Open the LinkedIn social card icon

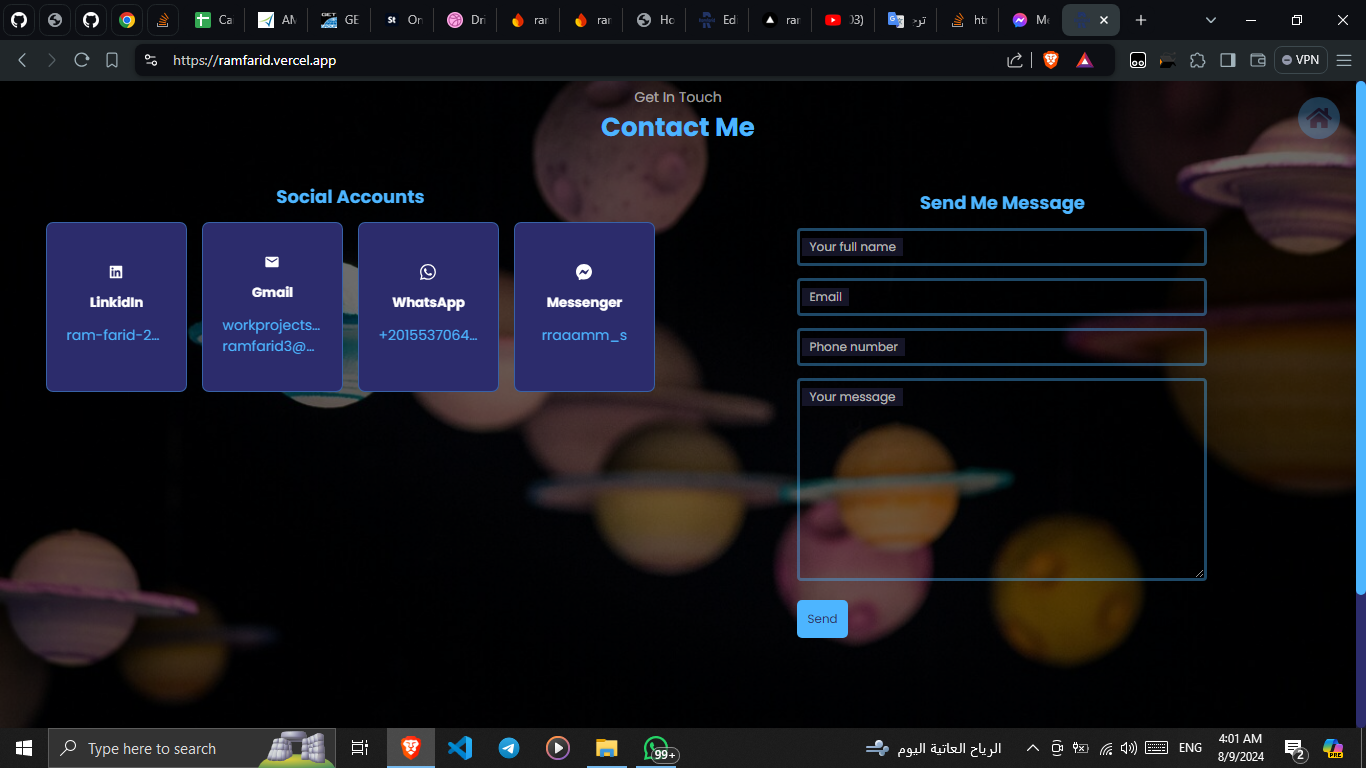click(x=116, y=272)
